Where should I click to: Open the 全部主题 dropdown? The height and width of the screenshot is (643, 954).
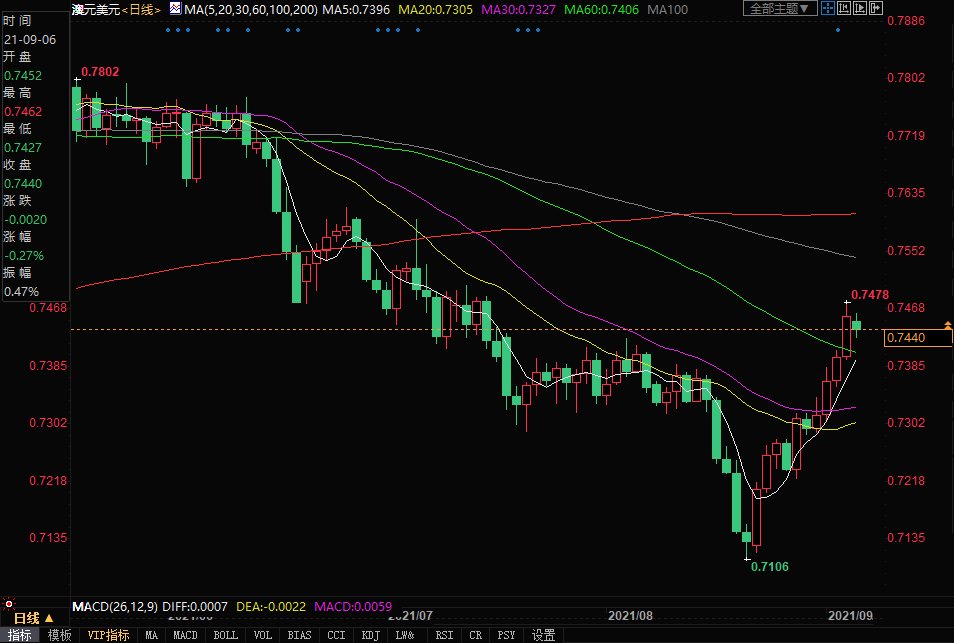(x=781, y=9)
